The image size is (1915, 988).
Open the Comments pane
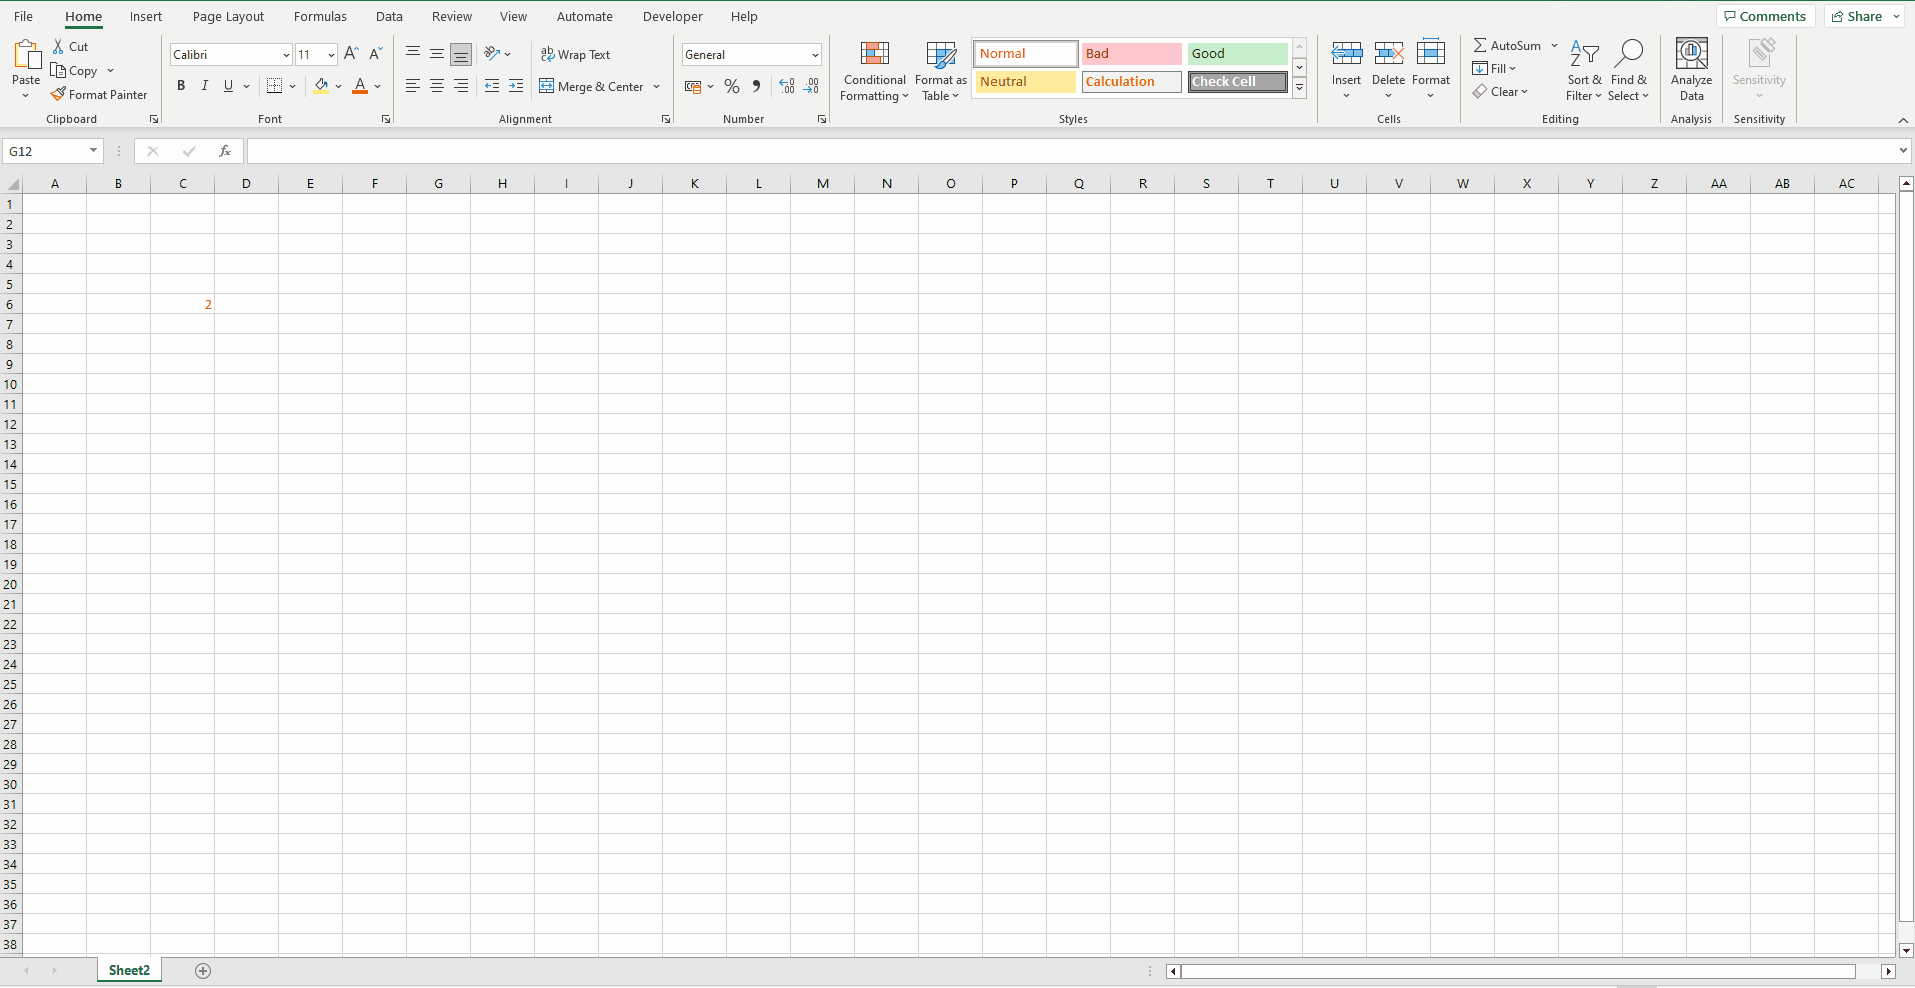pyautogui.click(x=1765, y=16)
